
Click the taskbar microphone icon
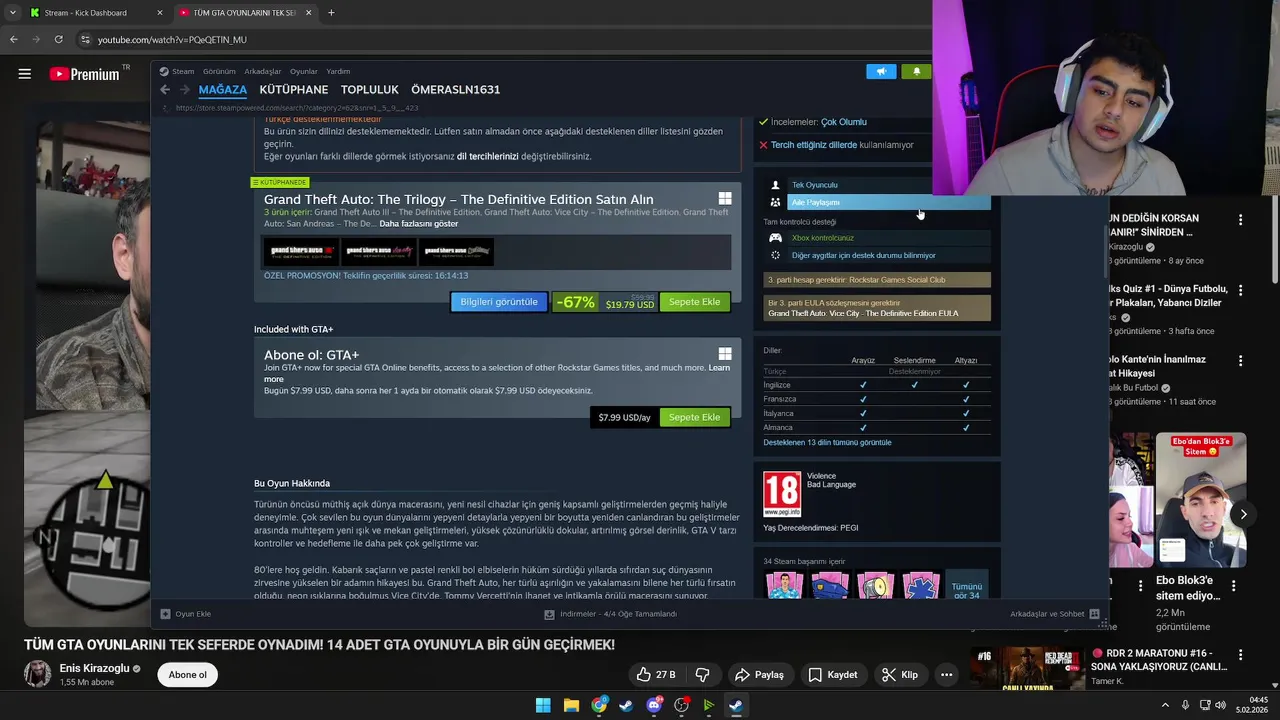pos(1185,705)
